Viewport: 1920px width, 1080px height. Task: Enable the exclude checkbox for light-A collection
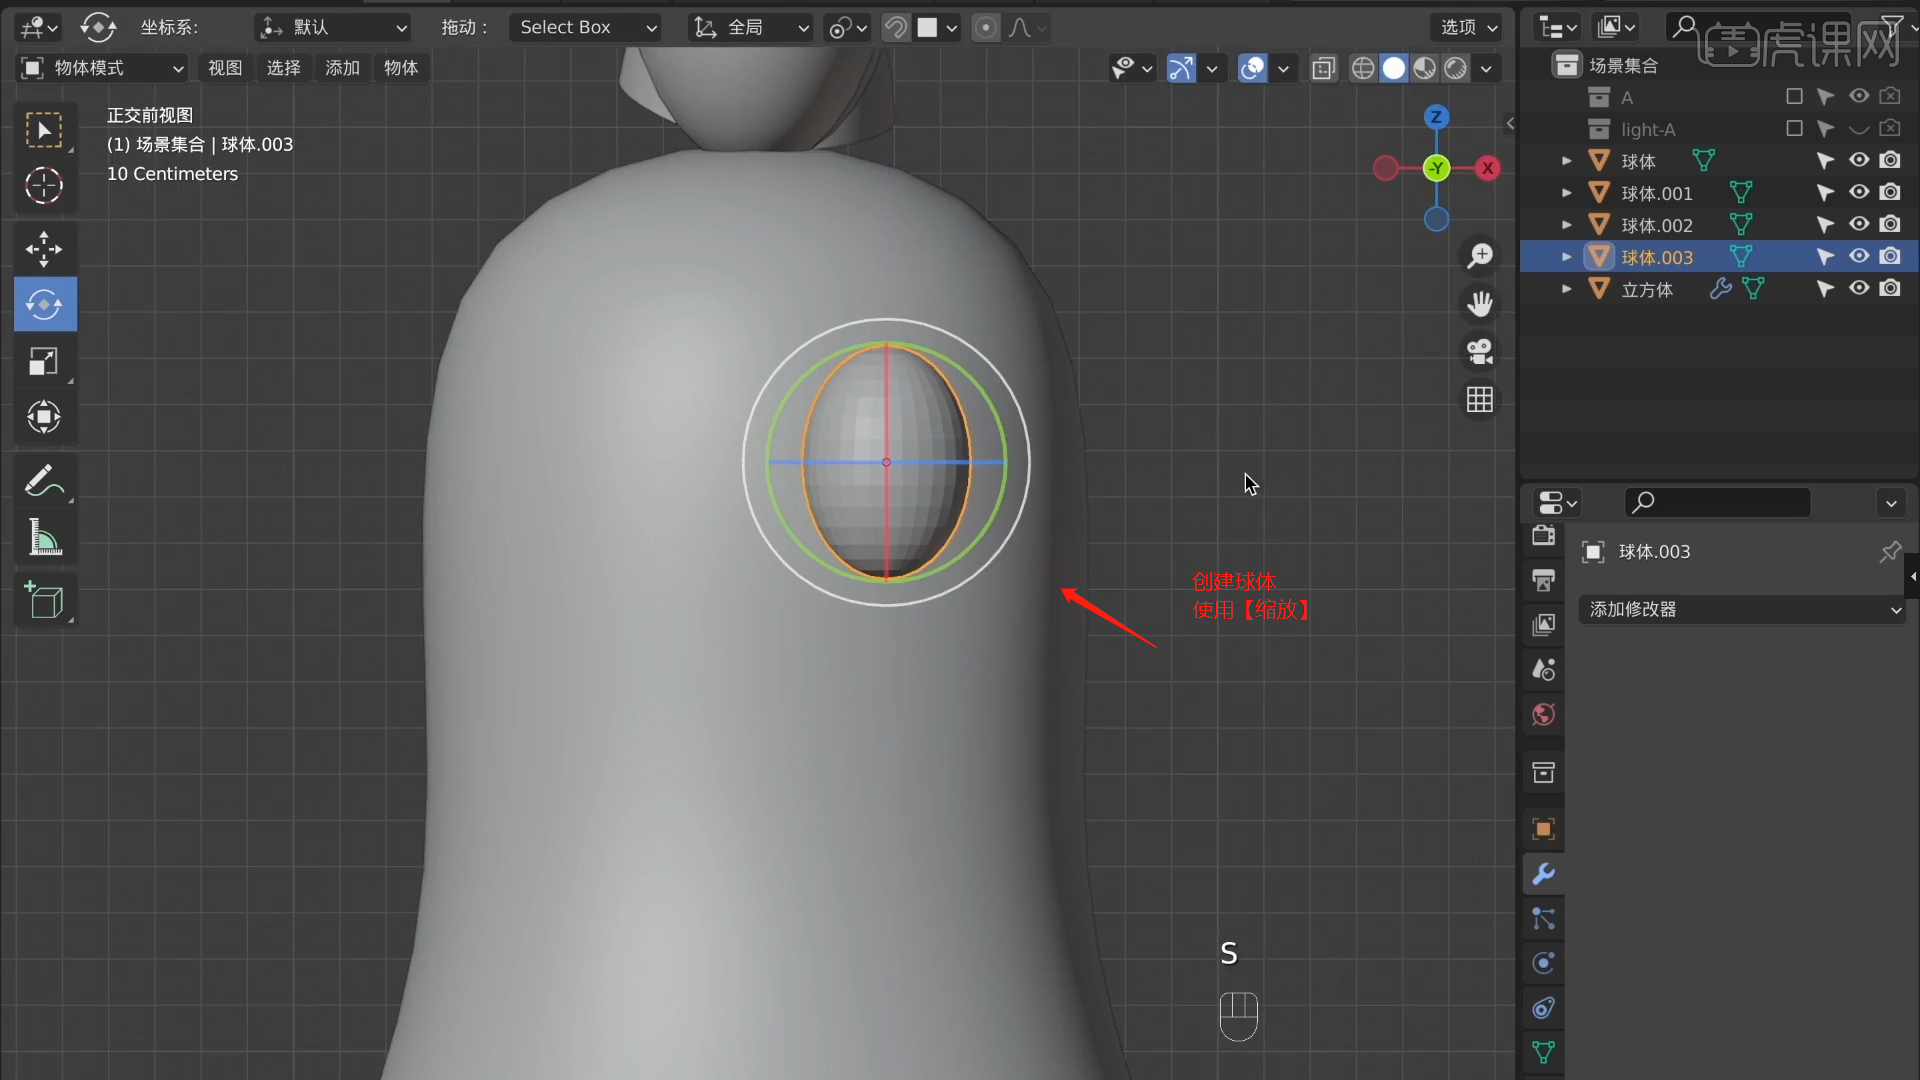(1794, 129)
